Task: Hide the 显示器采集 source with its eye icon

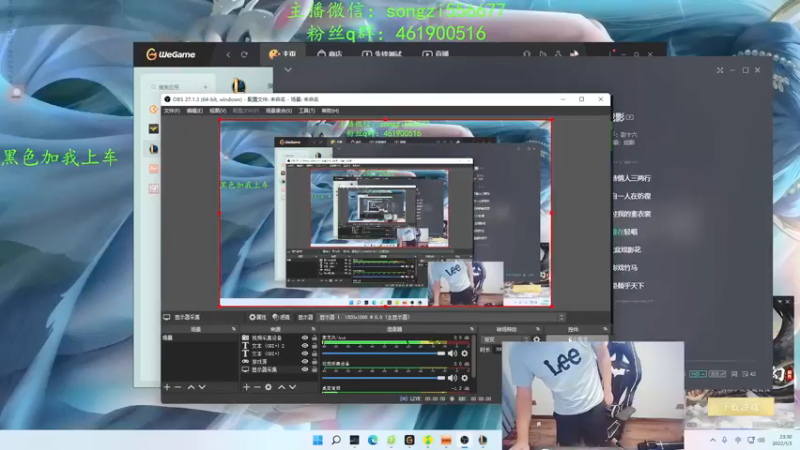Action: pos(305,369)
